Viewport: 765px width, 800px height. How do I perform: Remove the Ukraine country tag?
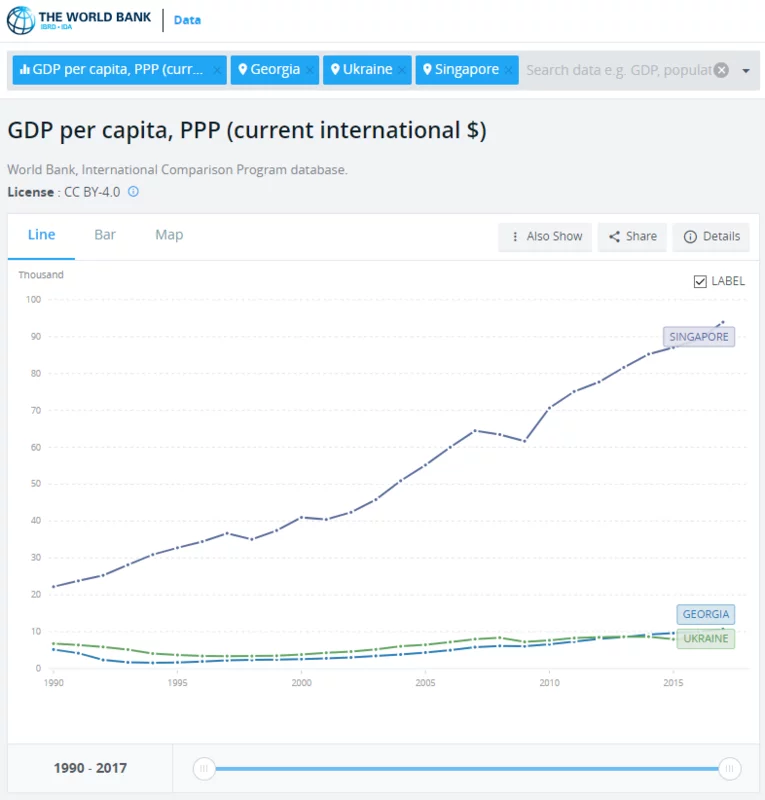tap(402, 70)
